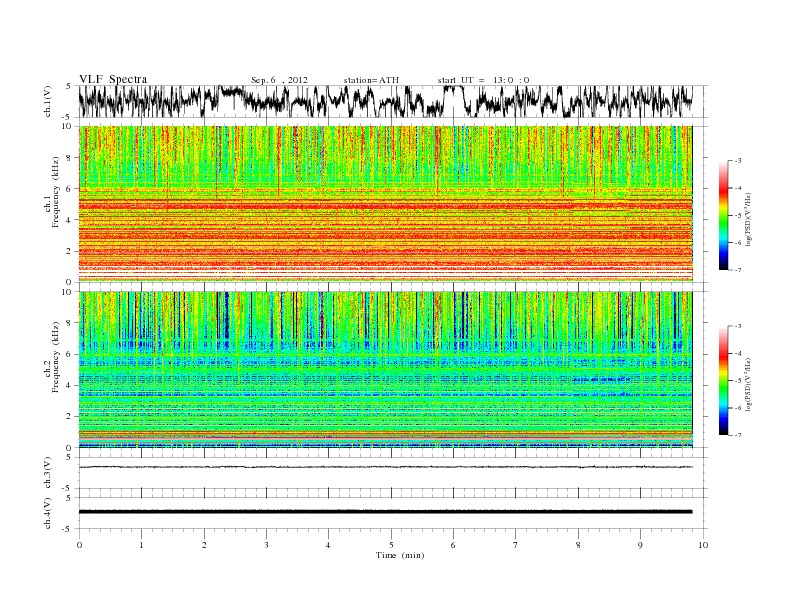
Task: Click time axis tick label '6'
Action: [453, 545]
